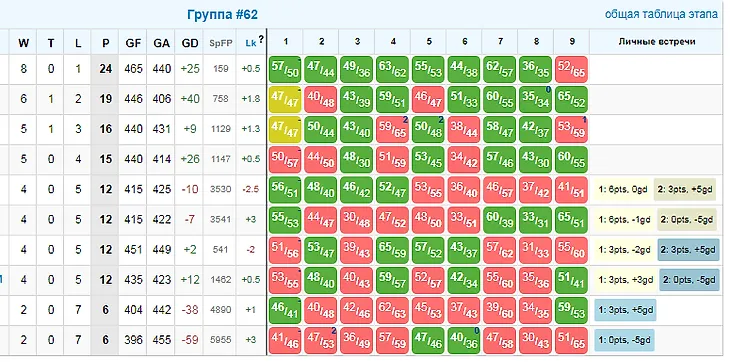Open the 65/59 green result cell
Screen dimensions: 730x362
(393, 250)
